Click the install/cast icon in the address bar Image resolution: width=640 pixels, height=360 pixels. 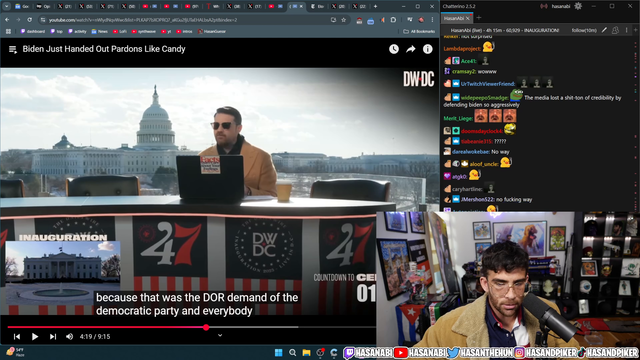click(x=333, y=20)
